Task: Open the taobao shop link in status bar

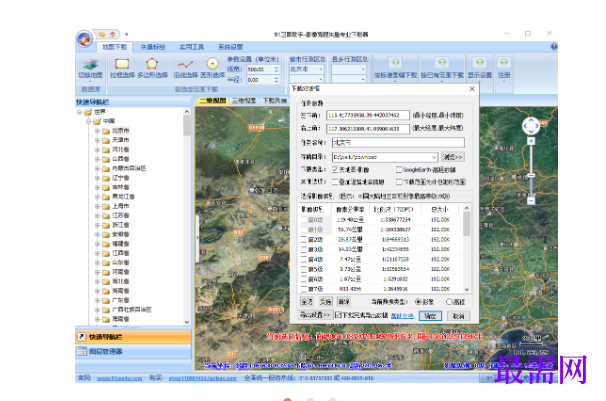Action: tap(203, 378)
